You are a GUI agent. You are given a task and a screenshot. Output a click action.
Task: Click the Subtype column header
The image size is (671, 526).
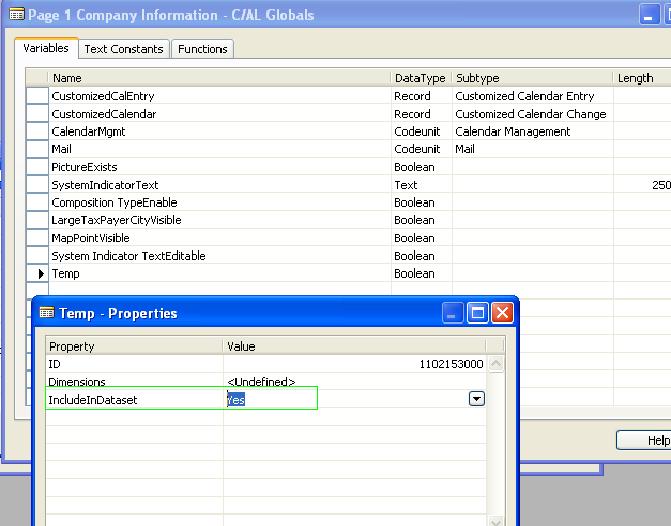532,78
